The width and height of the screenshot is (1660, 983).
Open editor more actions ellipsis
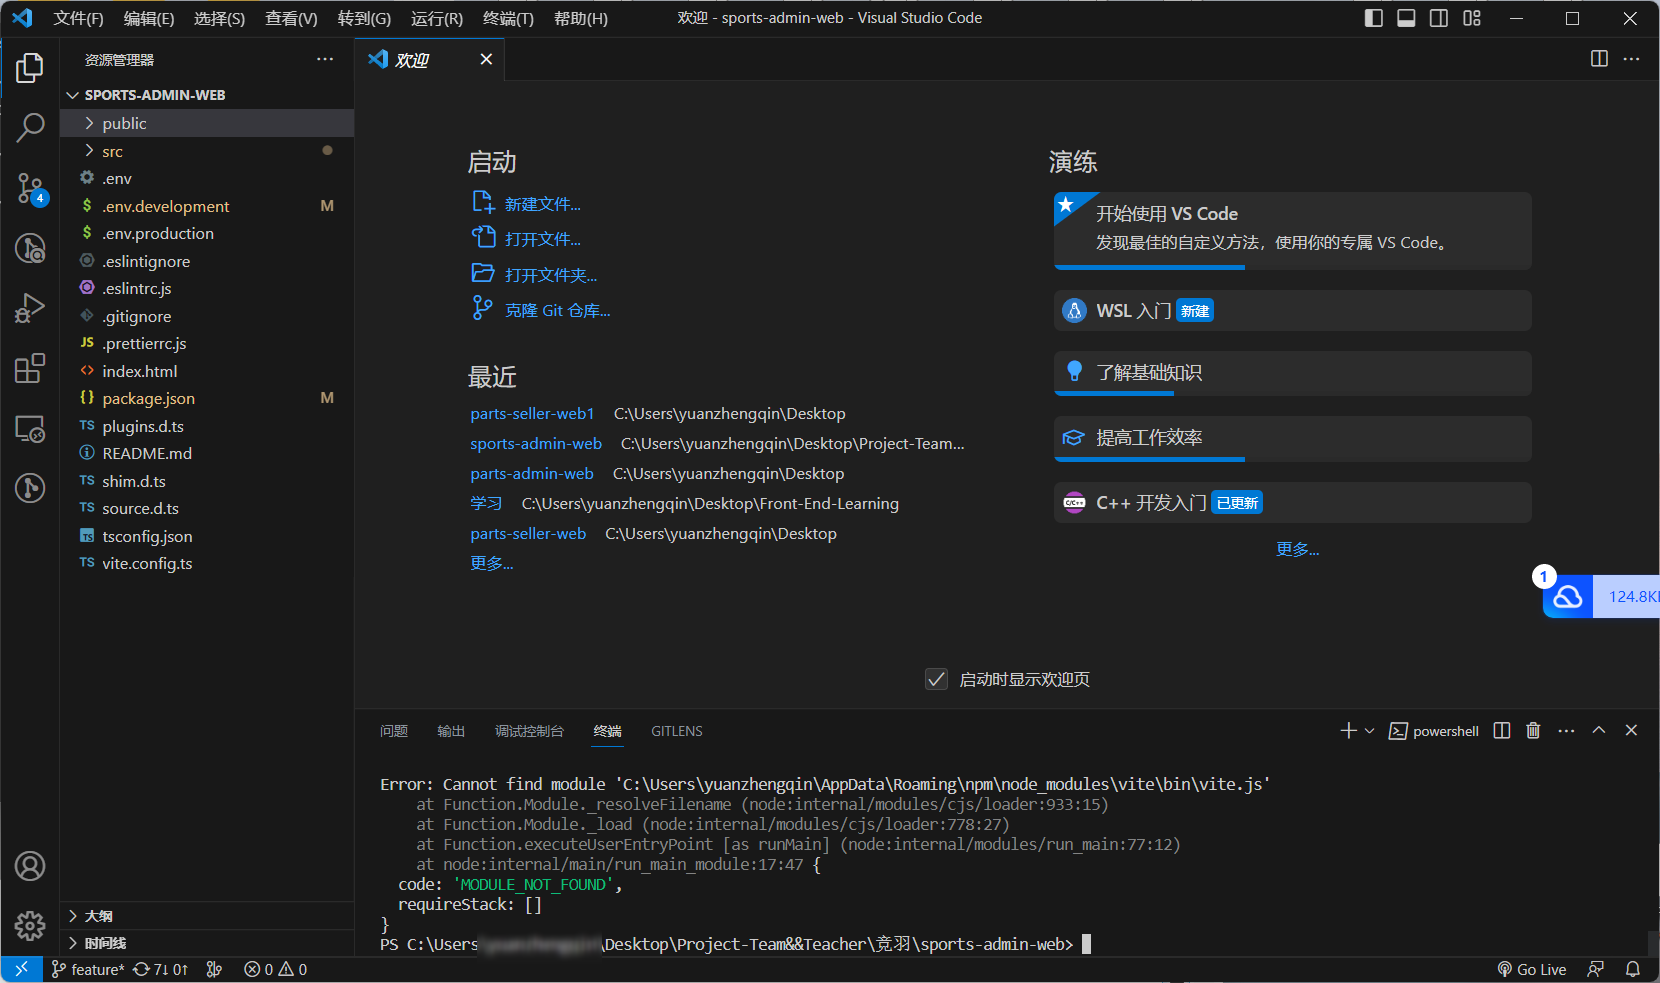pyautogui.click(x=1631, y=59)
